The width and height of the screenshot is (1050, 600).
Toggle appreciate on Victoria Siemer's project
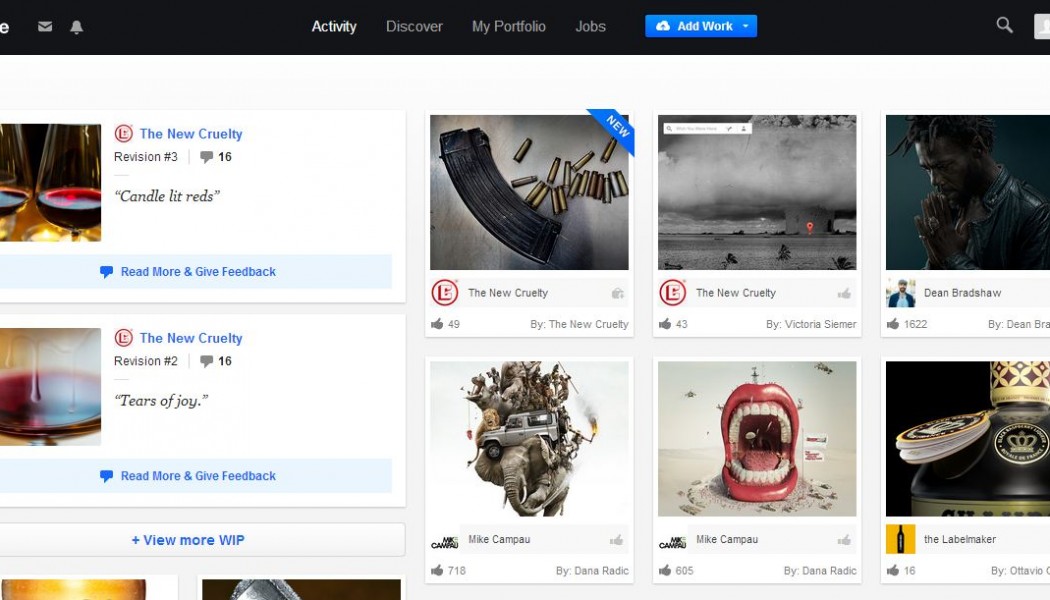pyautogui.click(x=845, y=293)
